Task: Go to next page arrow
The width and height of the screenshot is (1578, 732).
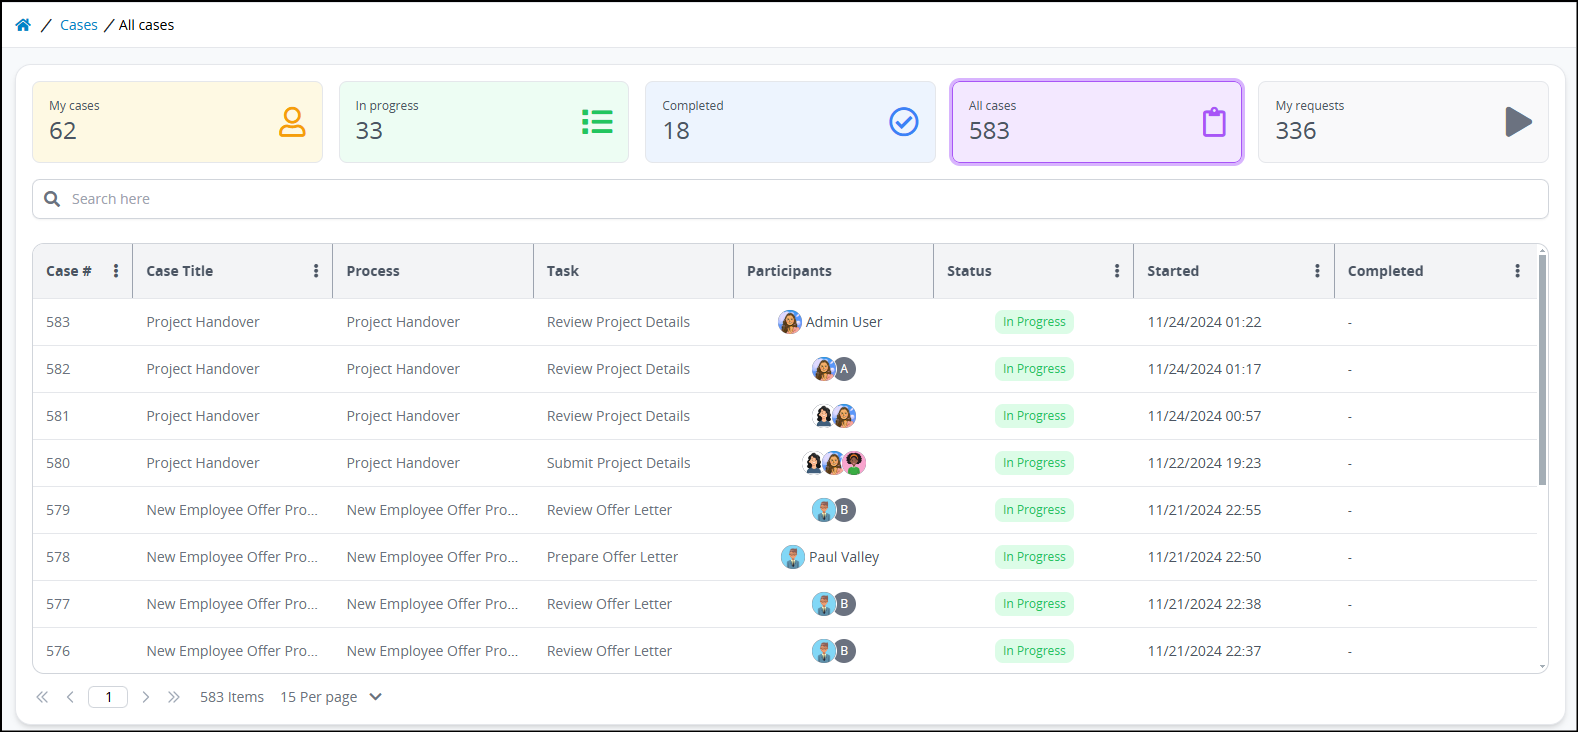Action: (146, 697)
